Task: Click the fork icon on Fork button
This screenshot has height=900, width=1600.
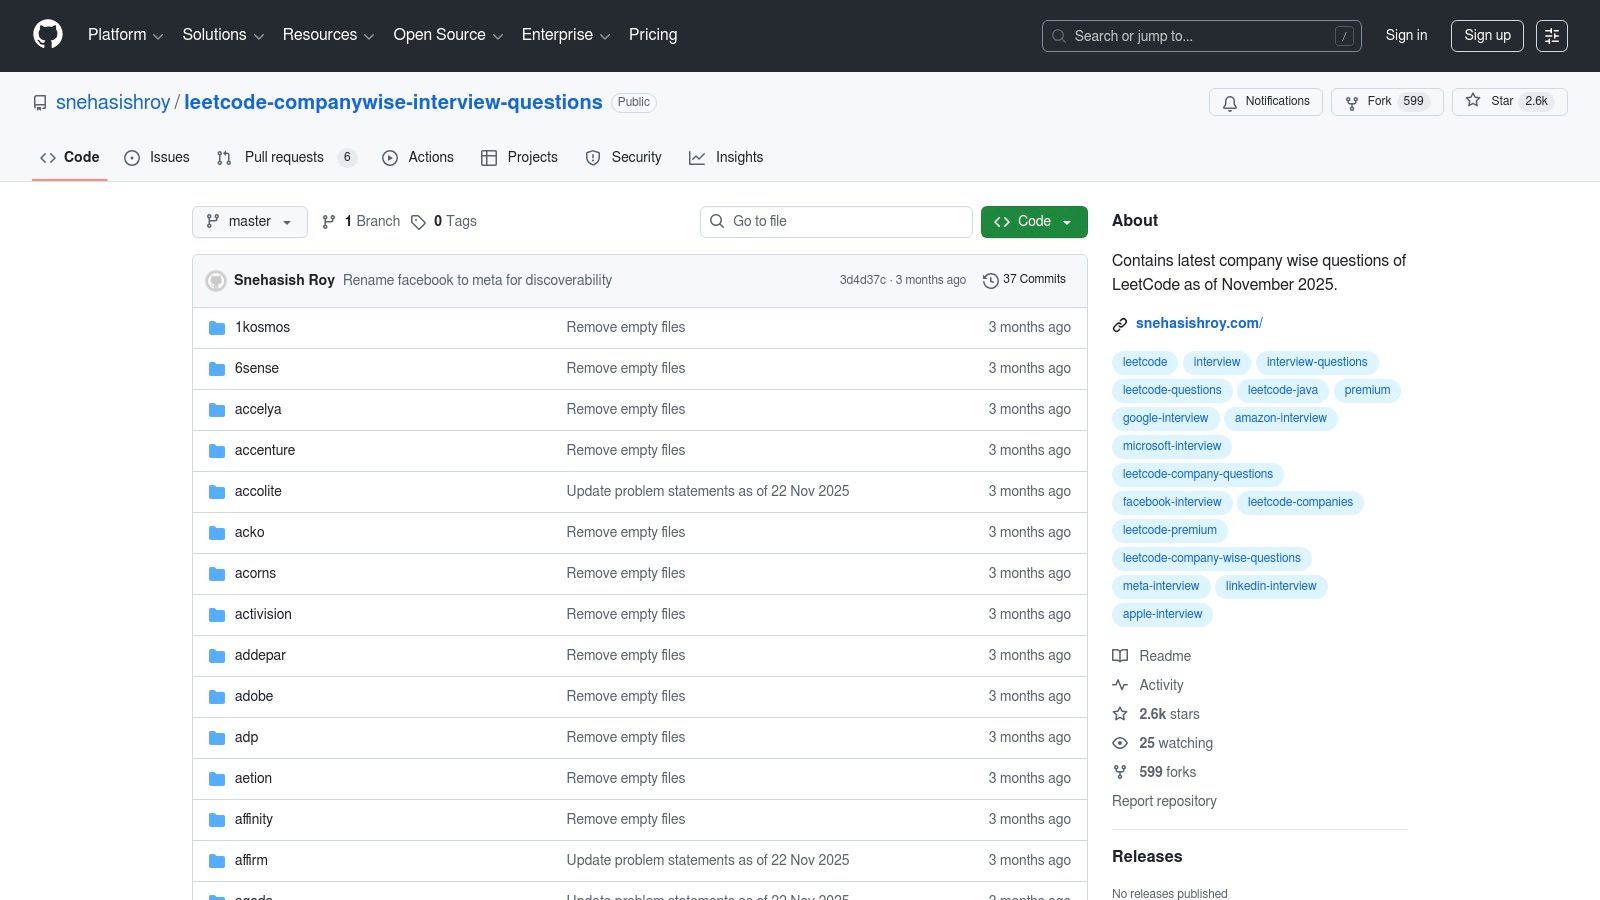Action: pyautogui.click(x=1354, y=101)
